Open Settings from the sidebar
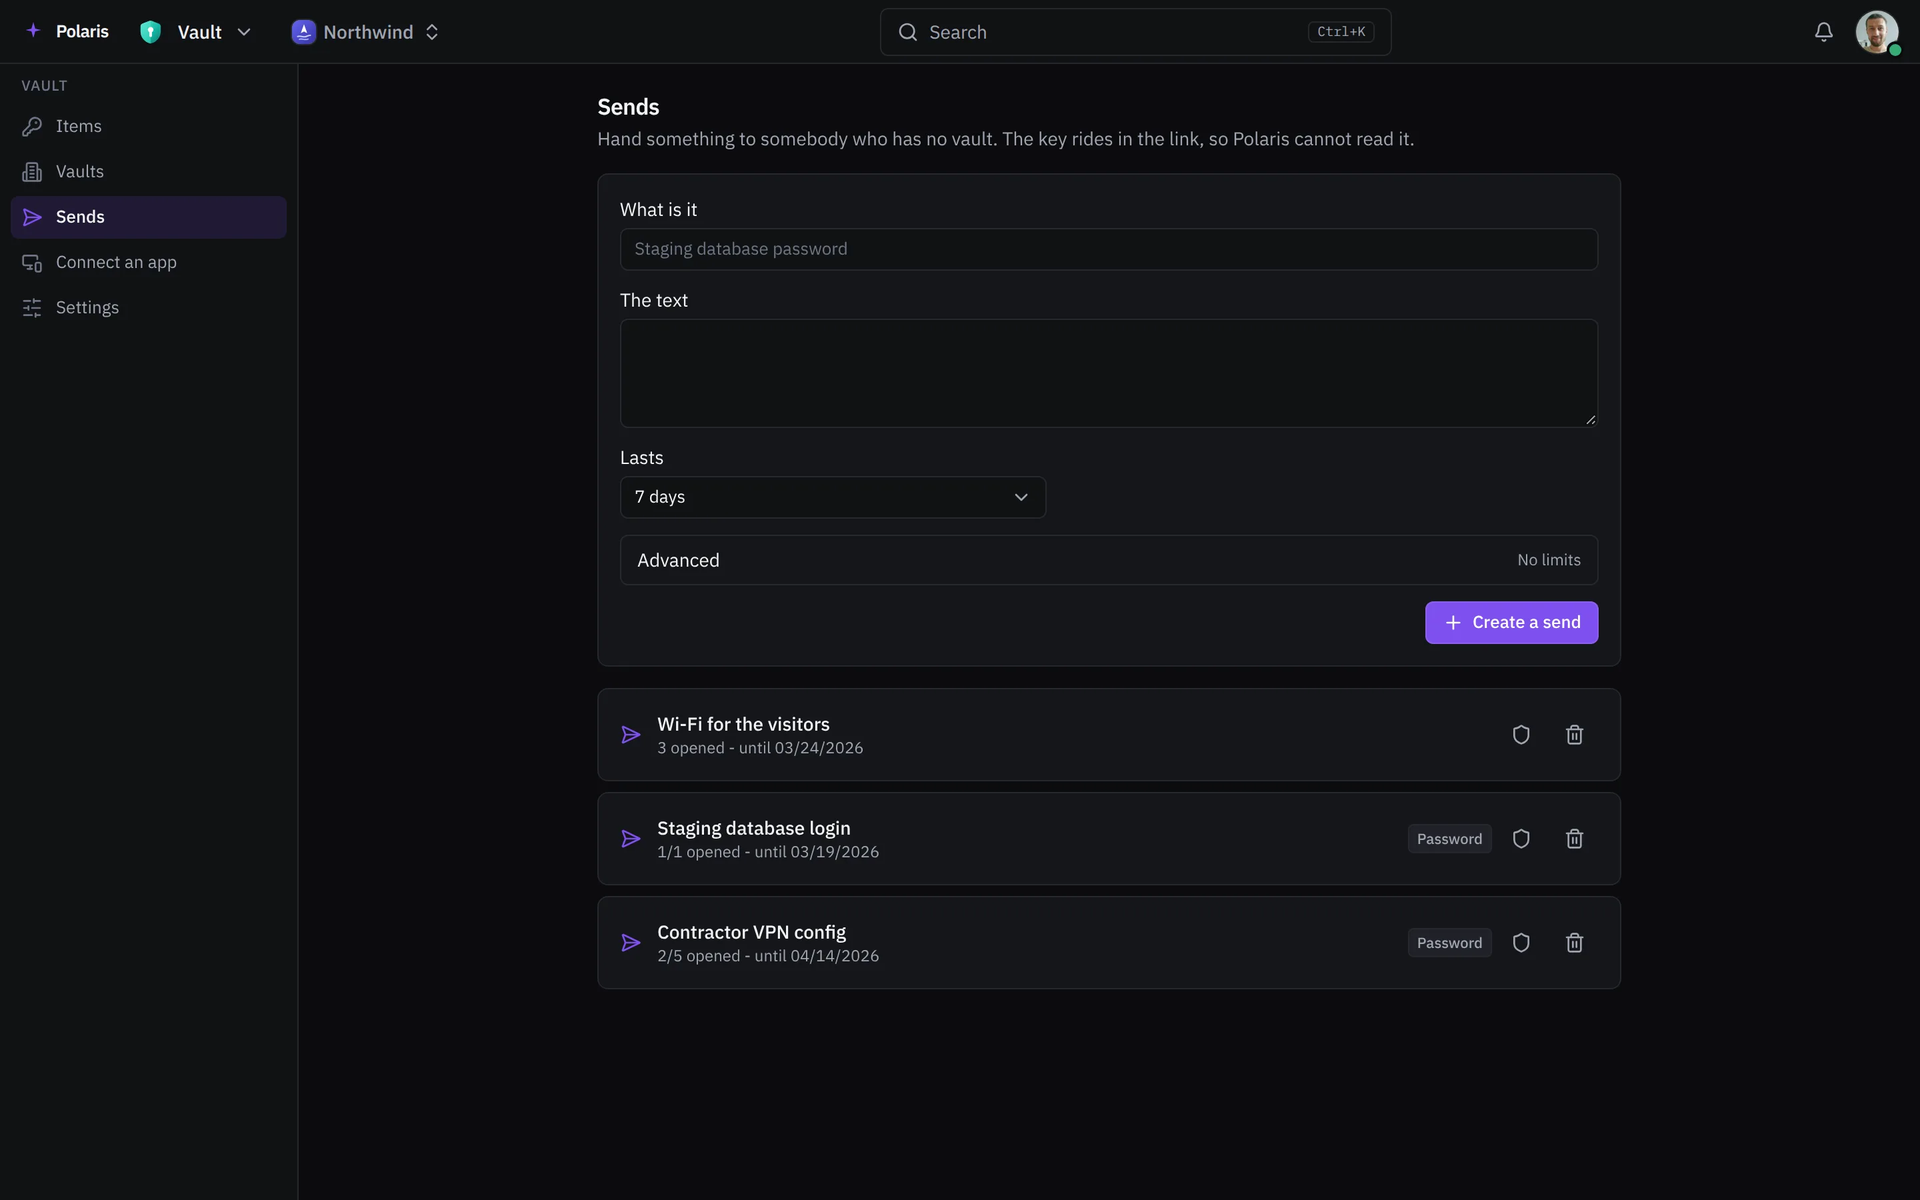The image size is (1920, 1200). pos(149,308)
